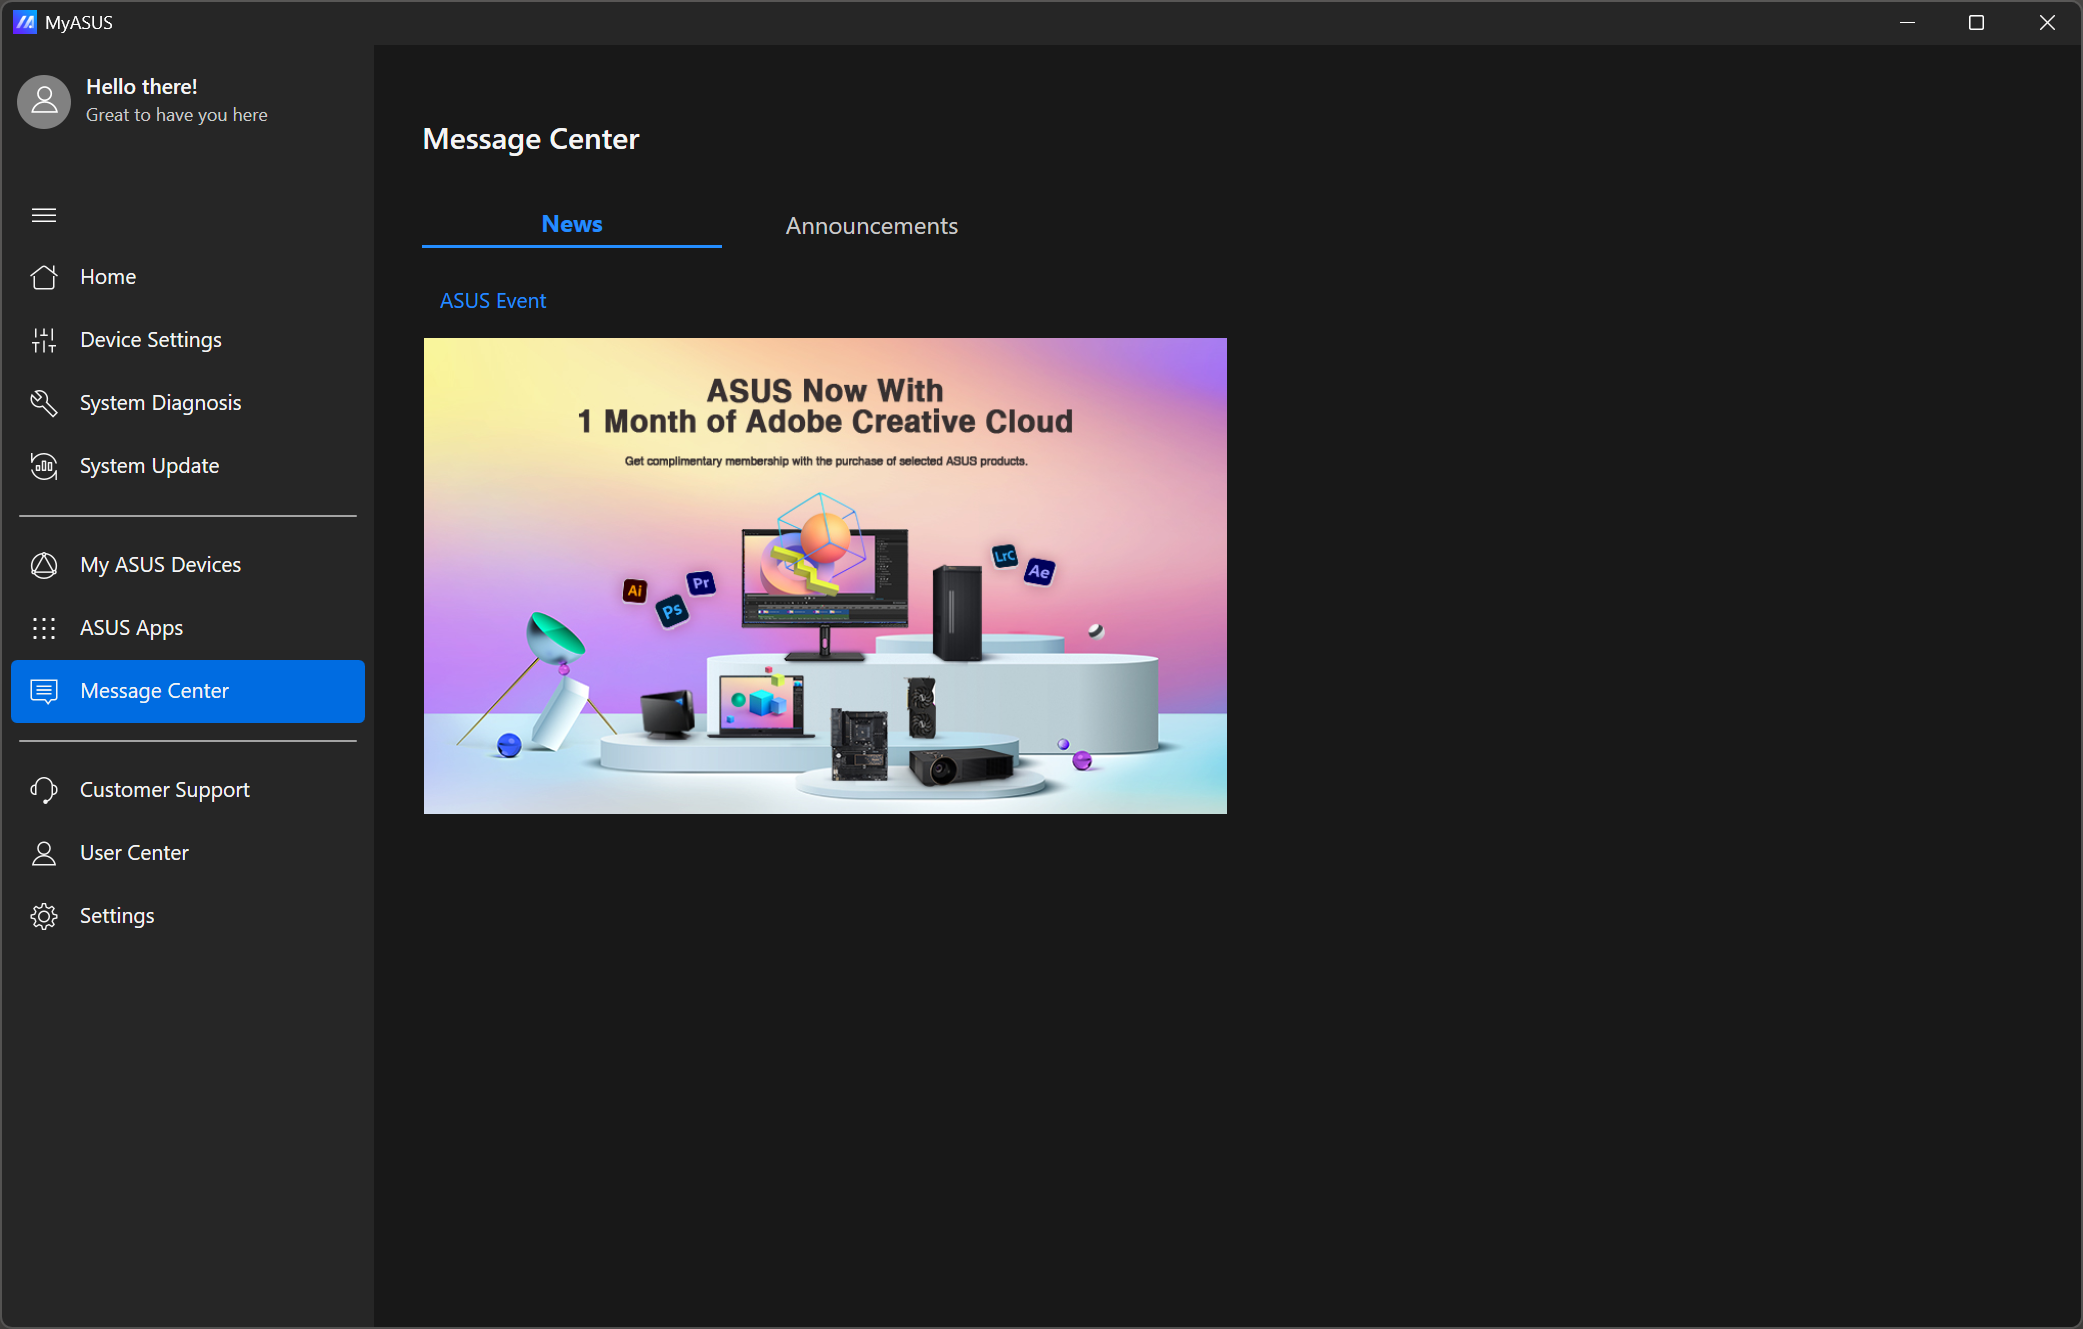Click the Settings gear icon
This screenshot has height=1329, width=2083.
(44, 916)
